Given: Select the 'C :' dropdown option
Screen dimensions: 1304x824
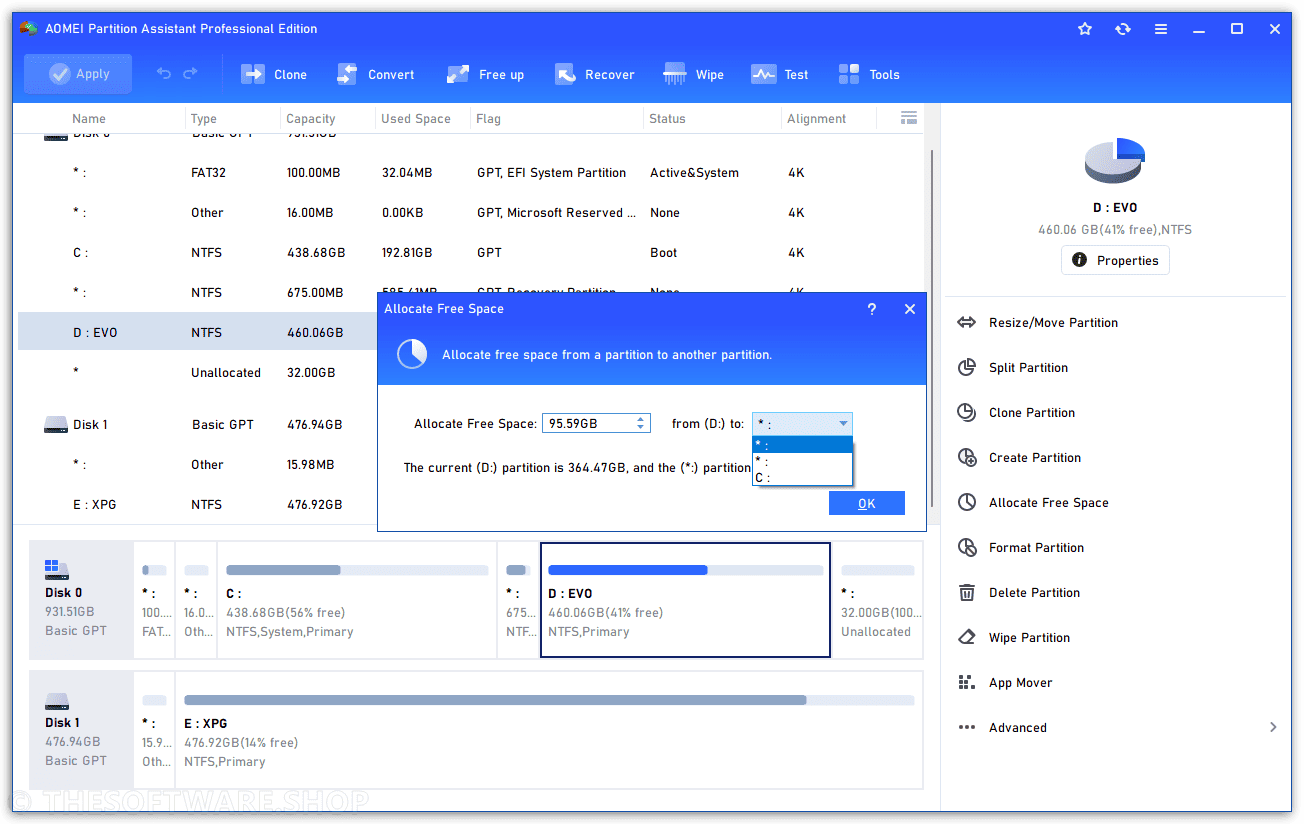Looking at the screenshot, I should (802, 477).
